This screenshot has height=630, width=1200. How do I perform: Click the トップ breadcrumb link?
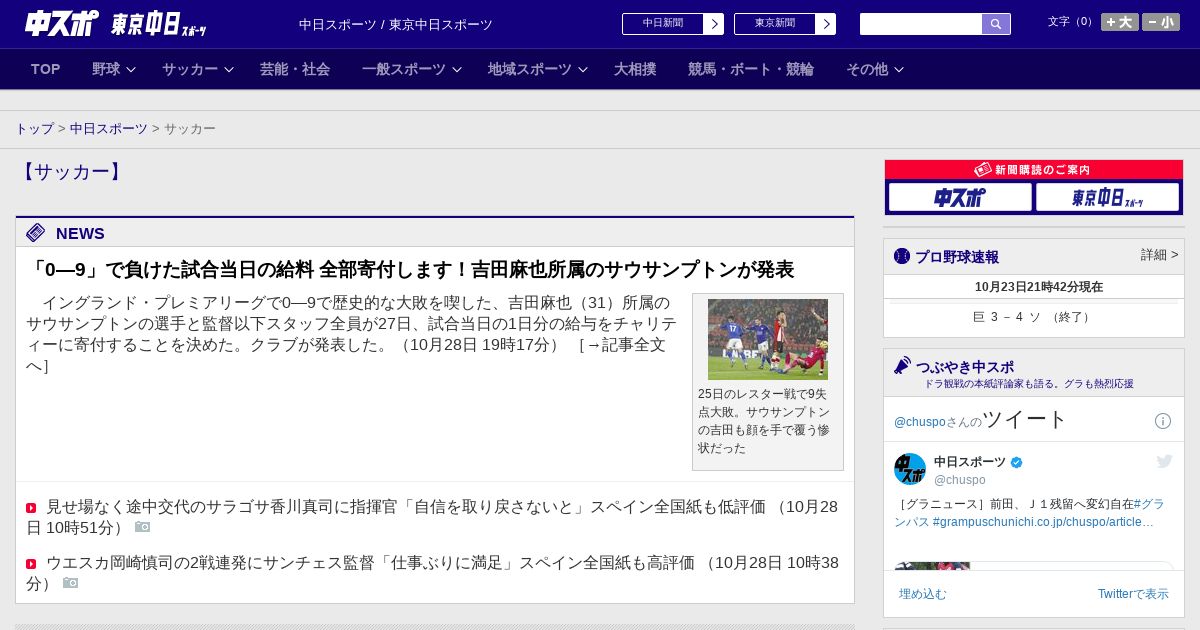click(34, 129)
